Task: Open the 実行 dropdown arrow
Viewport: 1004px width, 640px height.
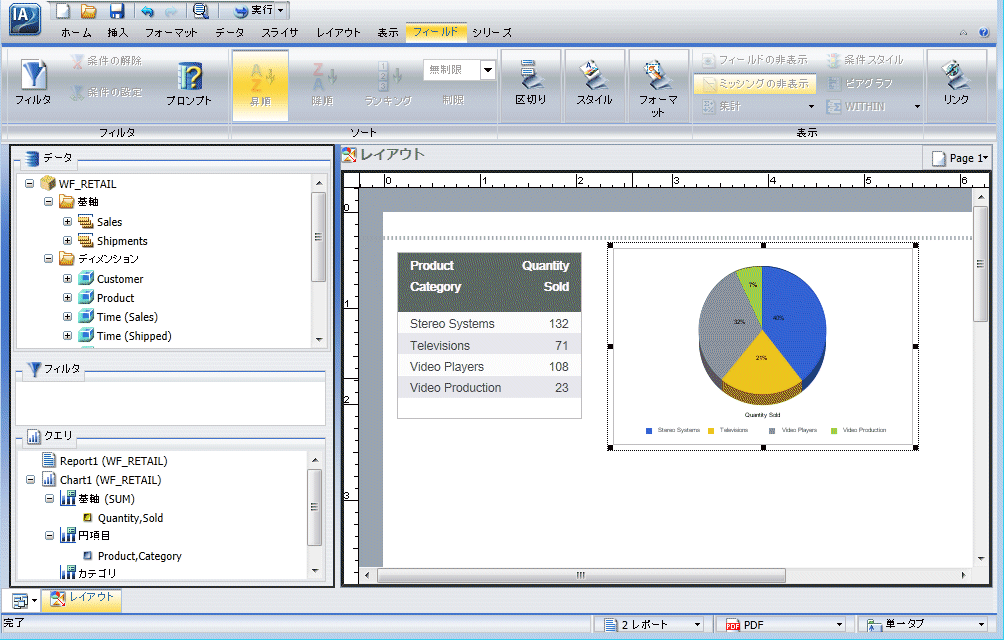Action: pos(281,10)
